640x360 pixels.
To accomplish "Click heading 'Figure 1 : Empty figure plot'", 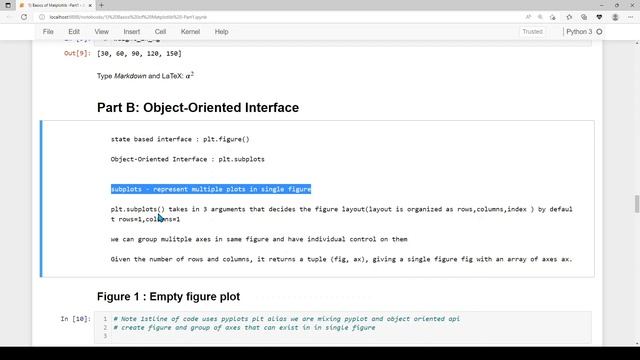I will point(168,297).
